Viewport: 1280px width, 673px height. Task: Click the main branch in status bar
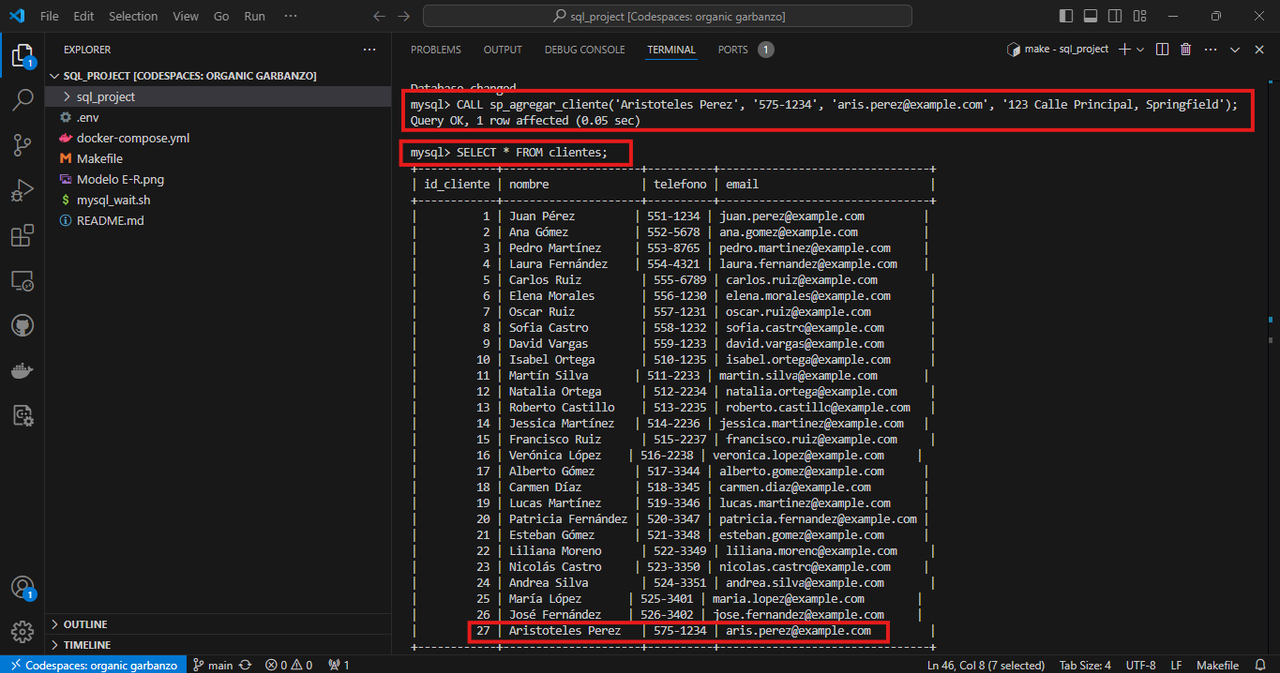point(213,665)
